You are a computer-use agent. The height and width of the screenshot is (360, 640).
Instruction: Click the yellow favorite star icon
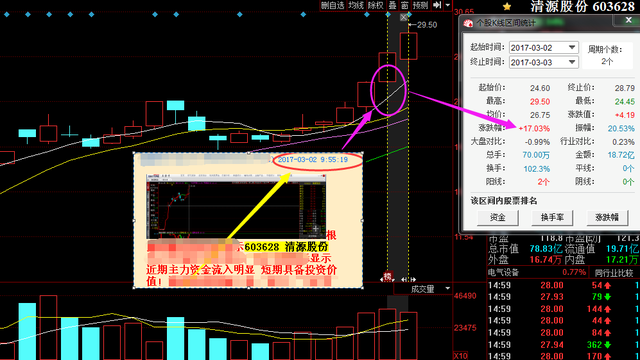click(x=507, y=7)
